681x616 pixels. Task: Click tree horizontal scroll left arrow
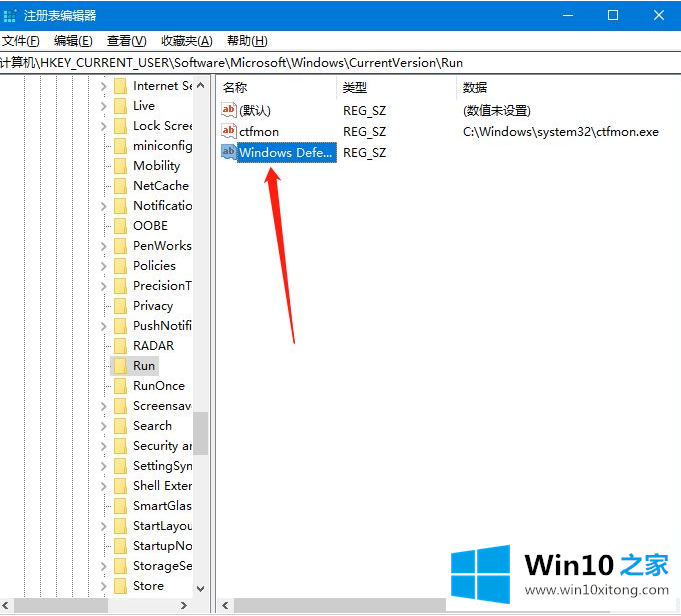(6, 605)
